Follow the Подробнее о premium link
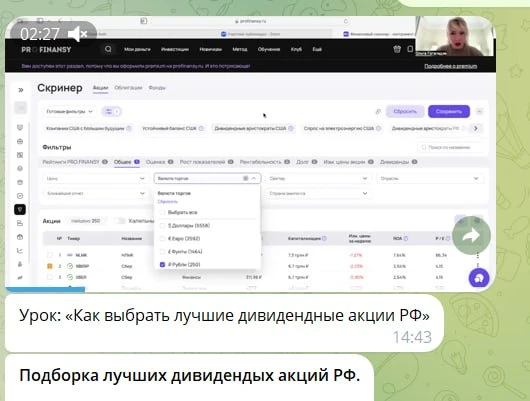This screenshot has height=401, width=530. pyautogui.click(x=451, y=66)
